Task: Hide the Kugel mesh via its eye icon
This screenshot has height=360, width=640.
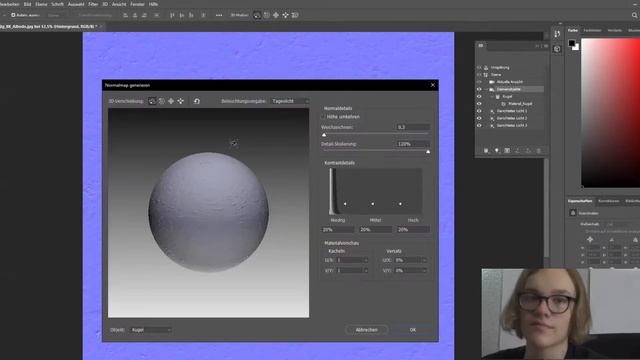Action: (x=479, y=96)
